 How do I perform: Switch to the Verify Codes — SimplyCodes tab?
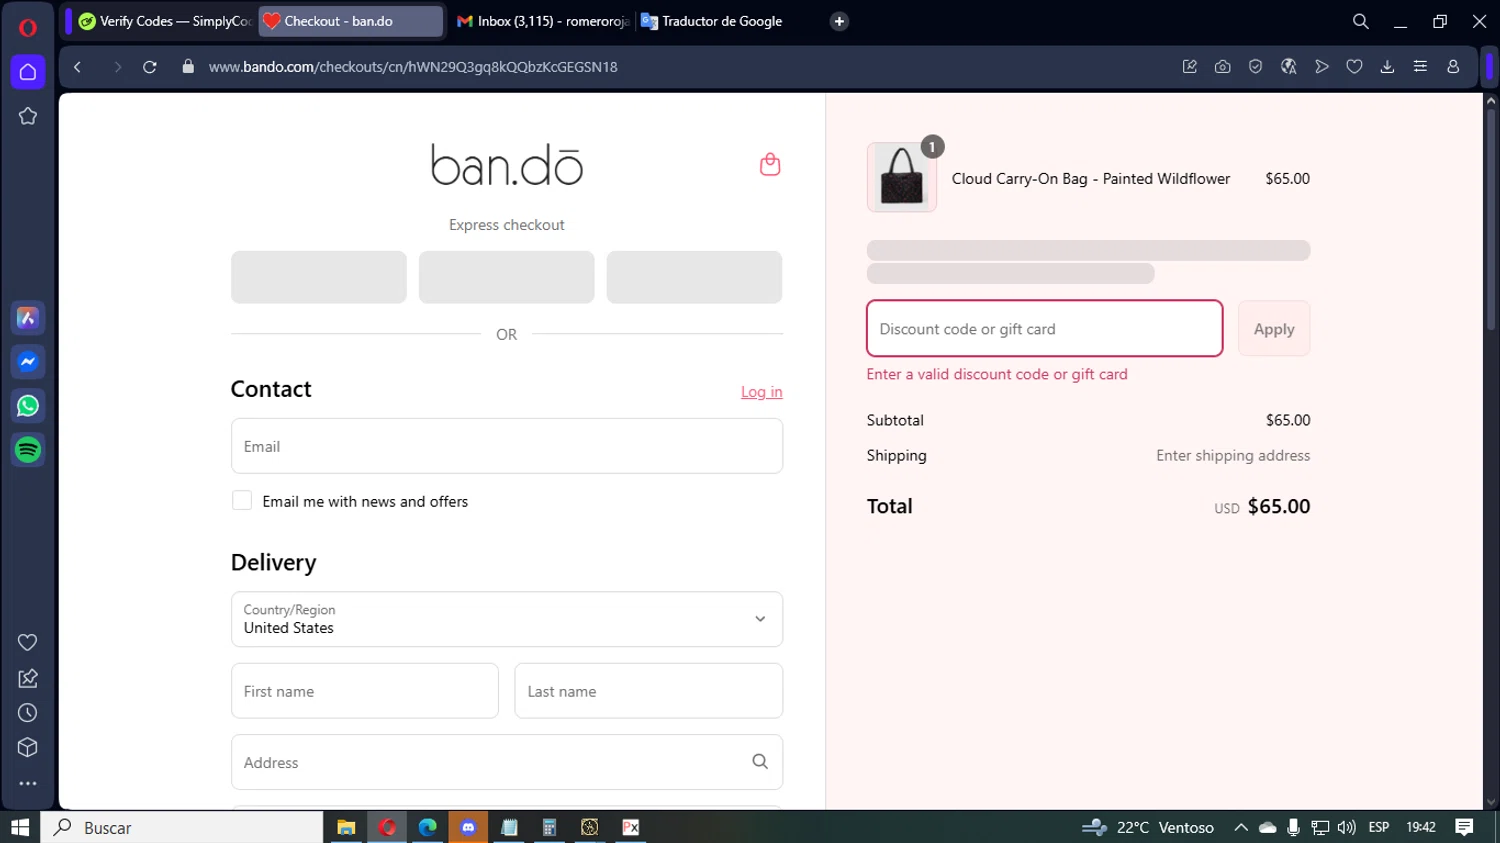click(x=166, y=21)
